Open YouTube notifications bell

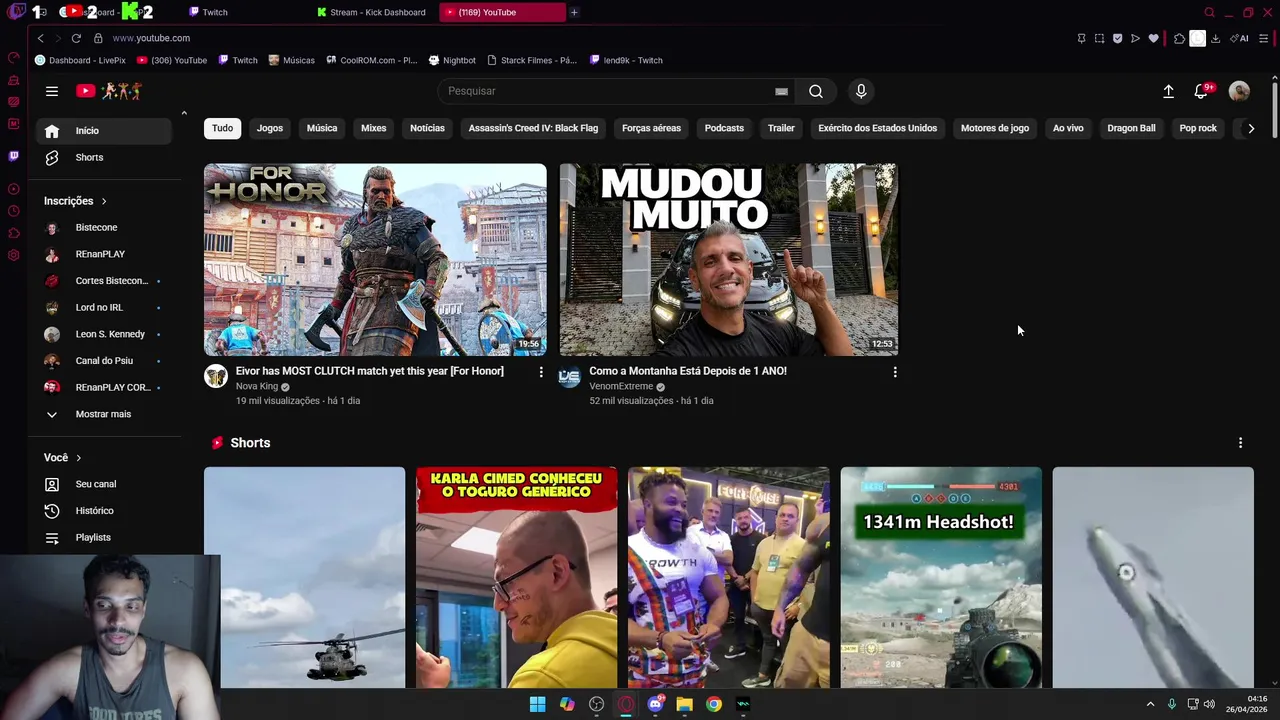[x=1201, y=91]
